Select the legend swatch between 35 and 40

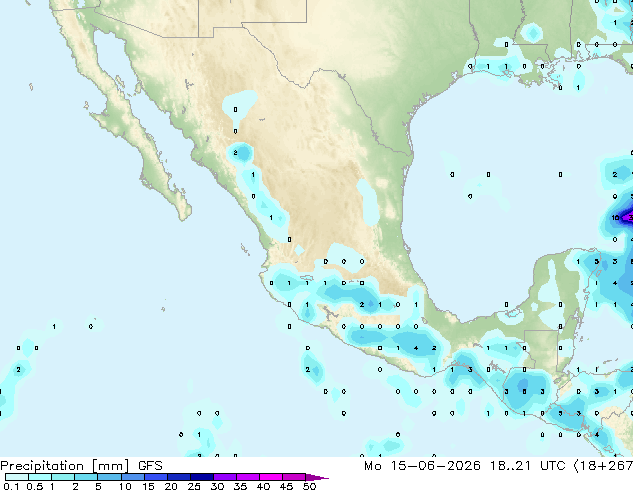(247, 477)
